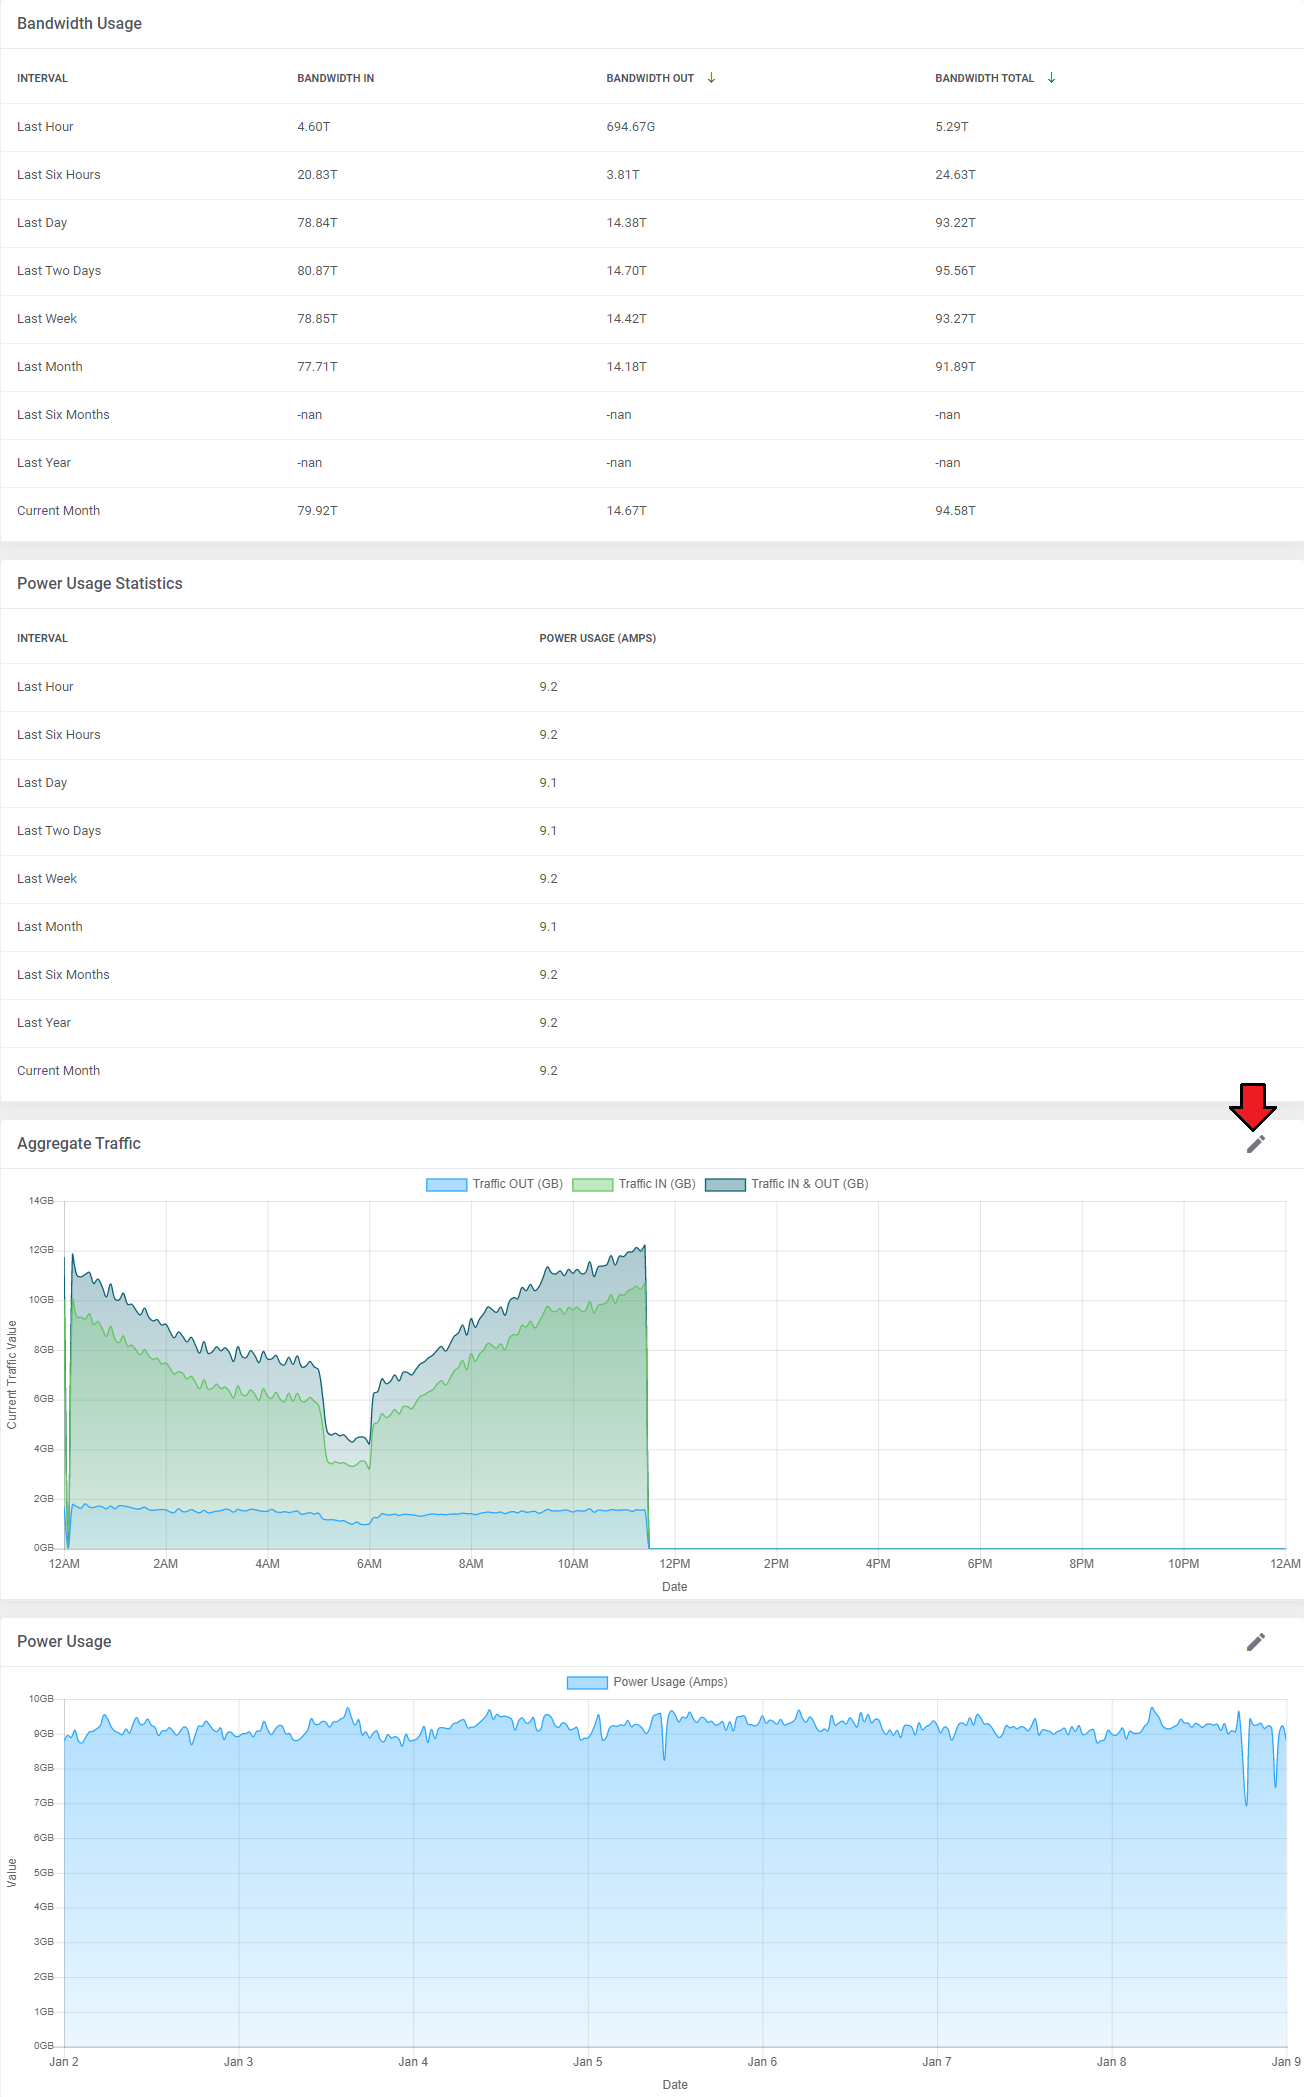Image resolution: width=1304 pixels, height=2097 pixels.
Task: Click bandwidth out value 694.67G
Action: pyautogui.click(x=630, y=127)
